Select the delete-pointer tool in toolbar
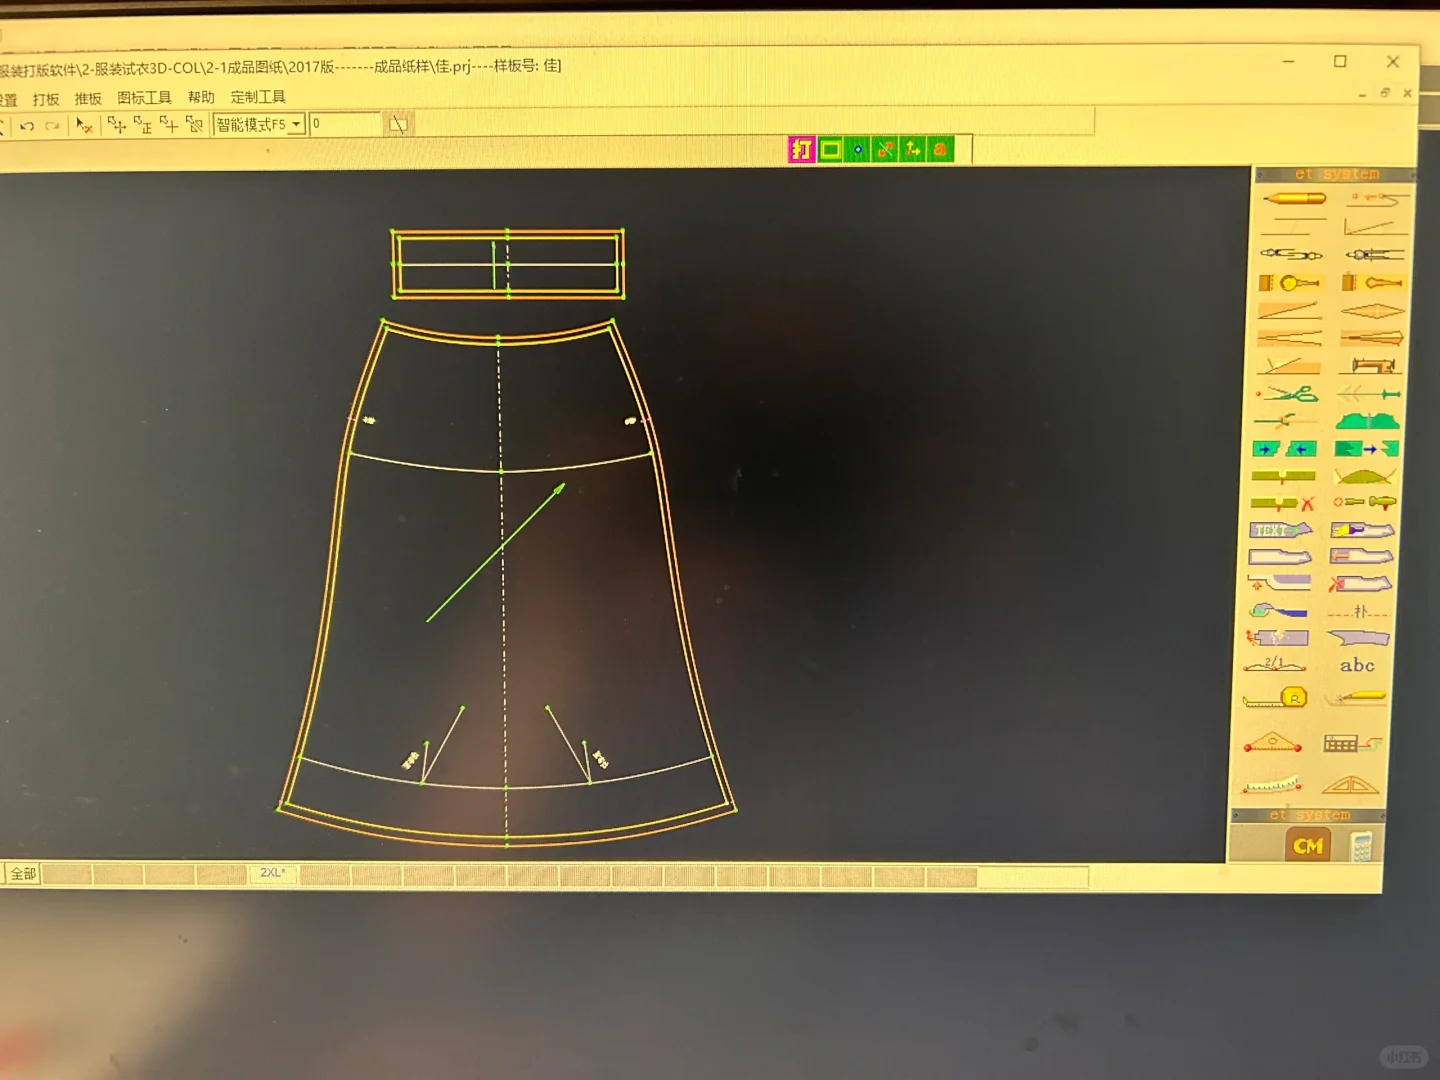This screenshot has width=1440, height=1080. [84, 125]
